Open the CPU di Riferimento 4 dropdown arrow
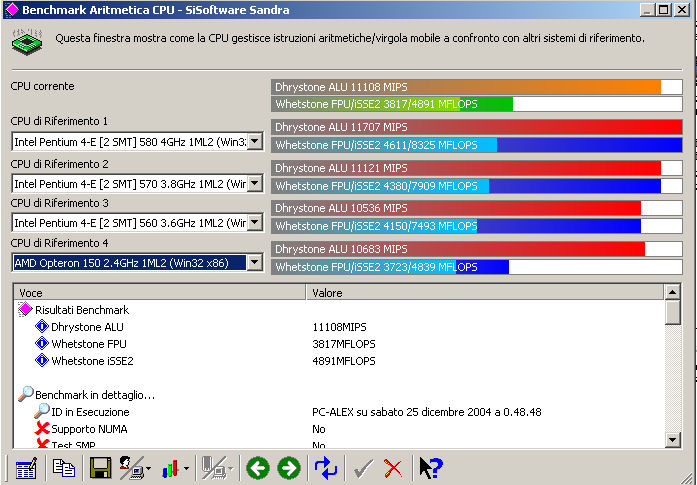 [x=255, y=263]
